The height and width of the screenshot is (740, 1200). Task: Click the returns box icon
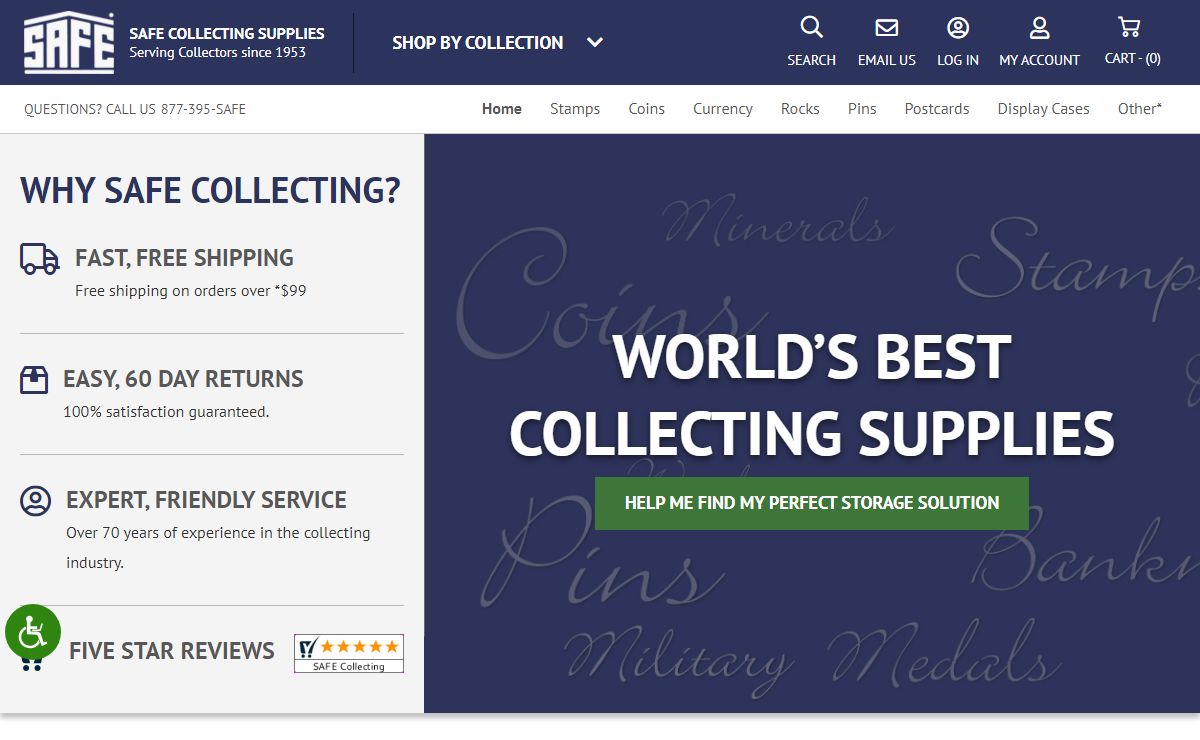[x=34, y=380]
